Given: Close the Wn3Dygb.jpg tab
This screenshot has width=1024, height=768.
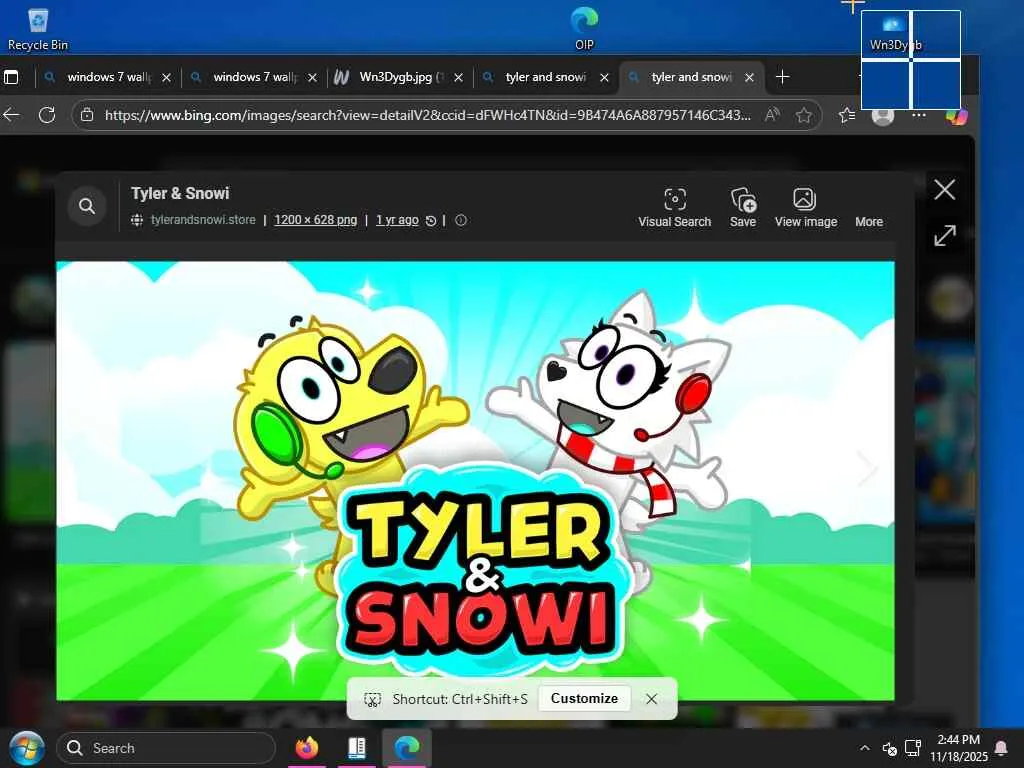Looking at the screenshot, I should pyautogui.click(x=458, y=78).
